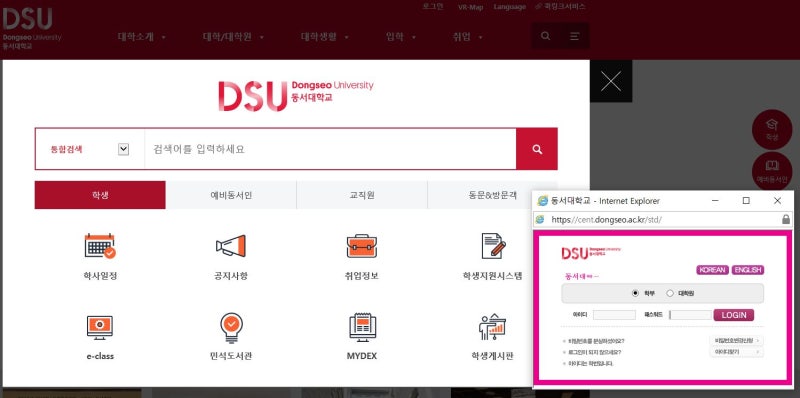Open the 학사일정 calendar icon
This screenshot has height=398, width=800.
coord(100,246)
